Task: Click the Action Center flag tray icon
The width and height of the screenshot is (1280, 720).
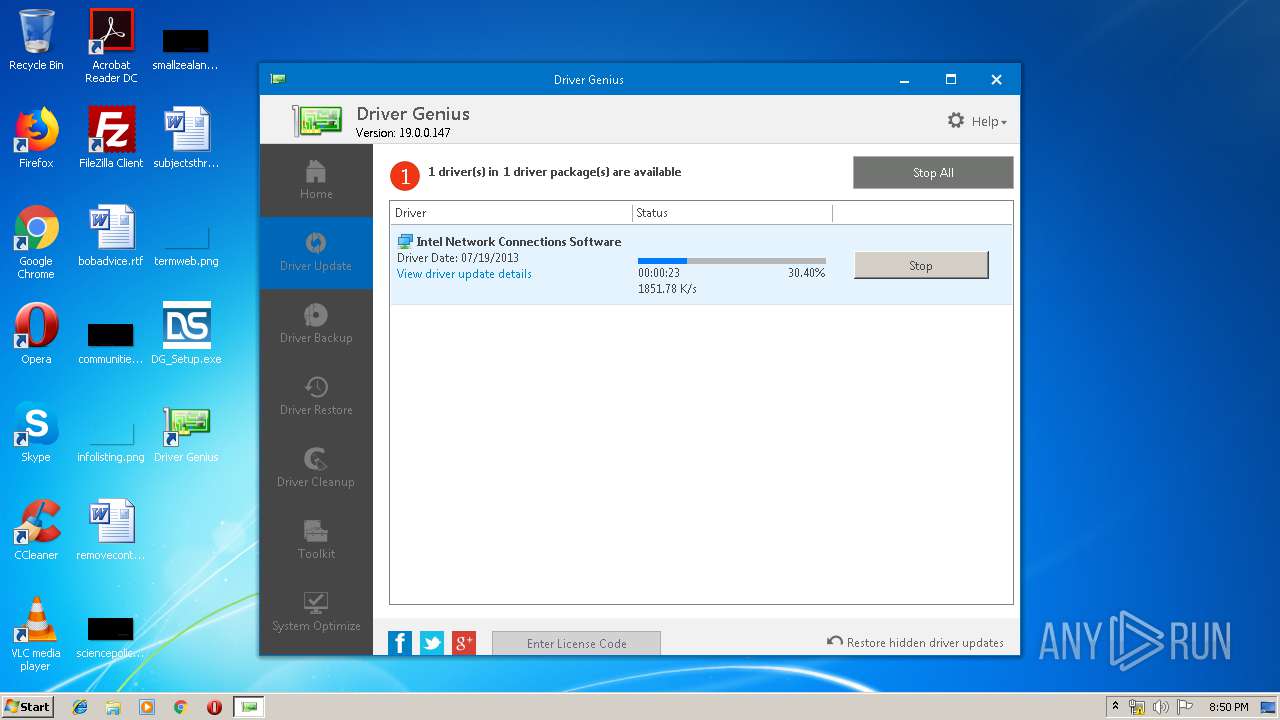Action: pyautogui.click(x=1184, y=707)
